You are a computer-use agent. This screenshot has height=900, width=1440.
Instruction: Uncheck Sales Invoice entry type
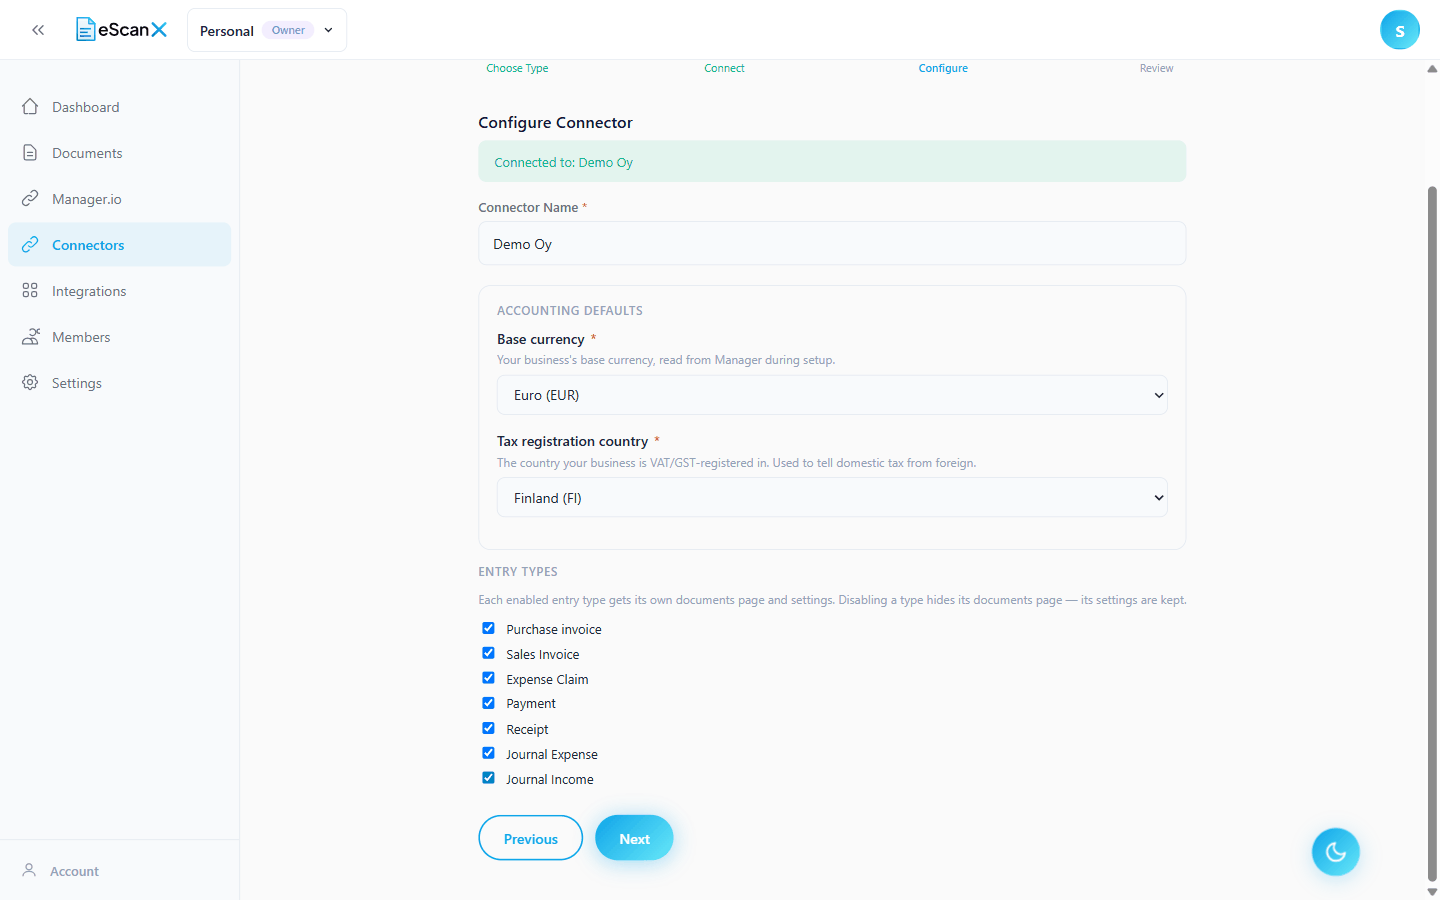point(488,653)
